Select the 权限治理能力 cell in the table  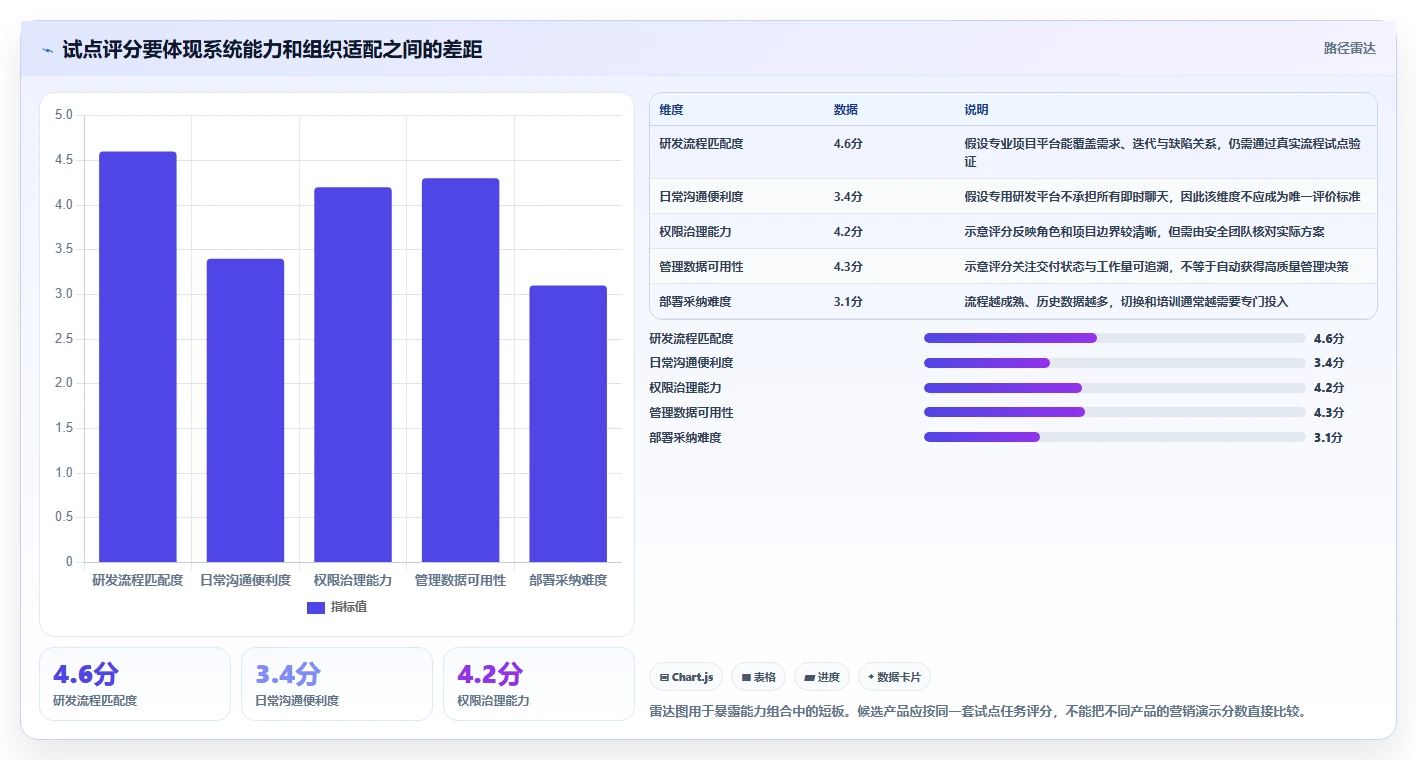point(696,232)
